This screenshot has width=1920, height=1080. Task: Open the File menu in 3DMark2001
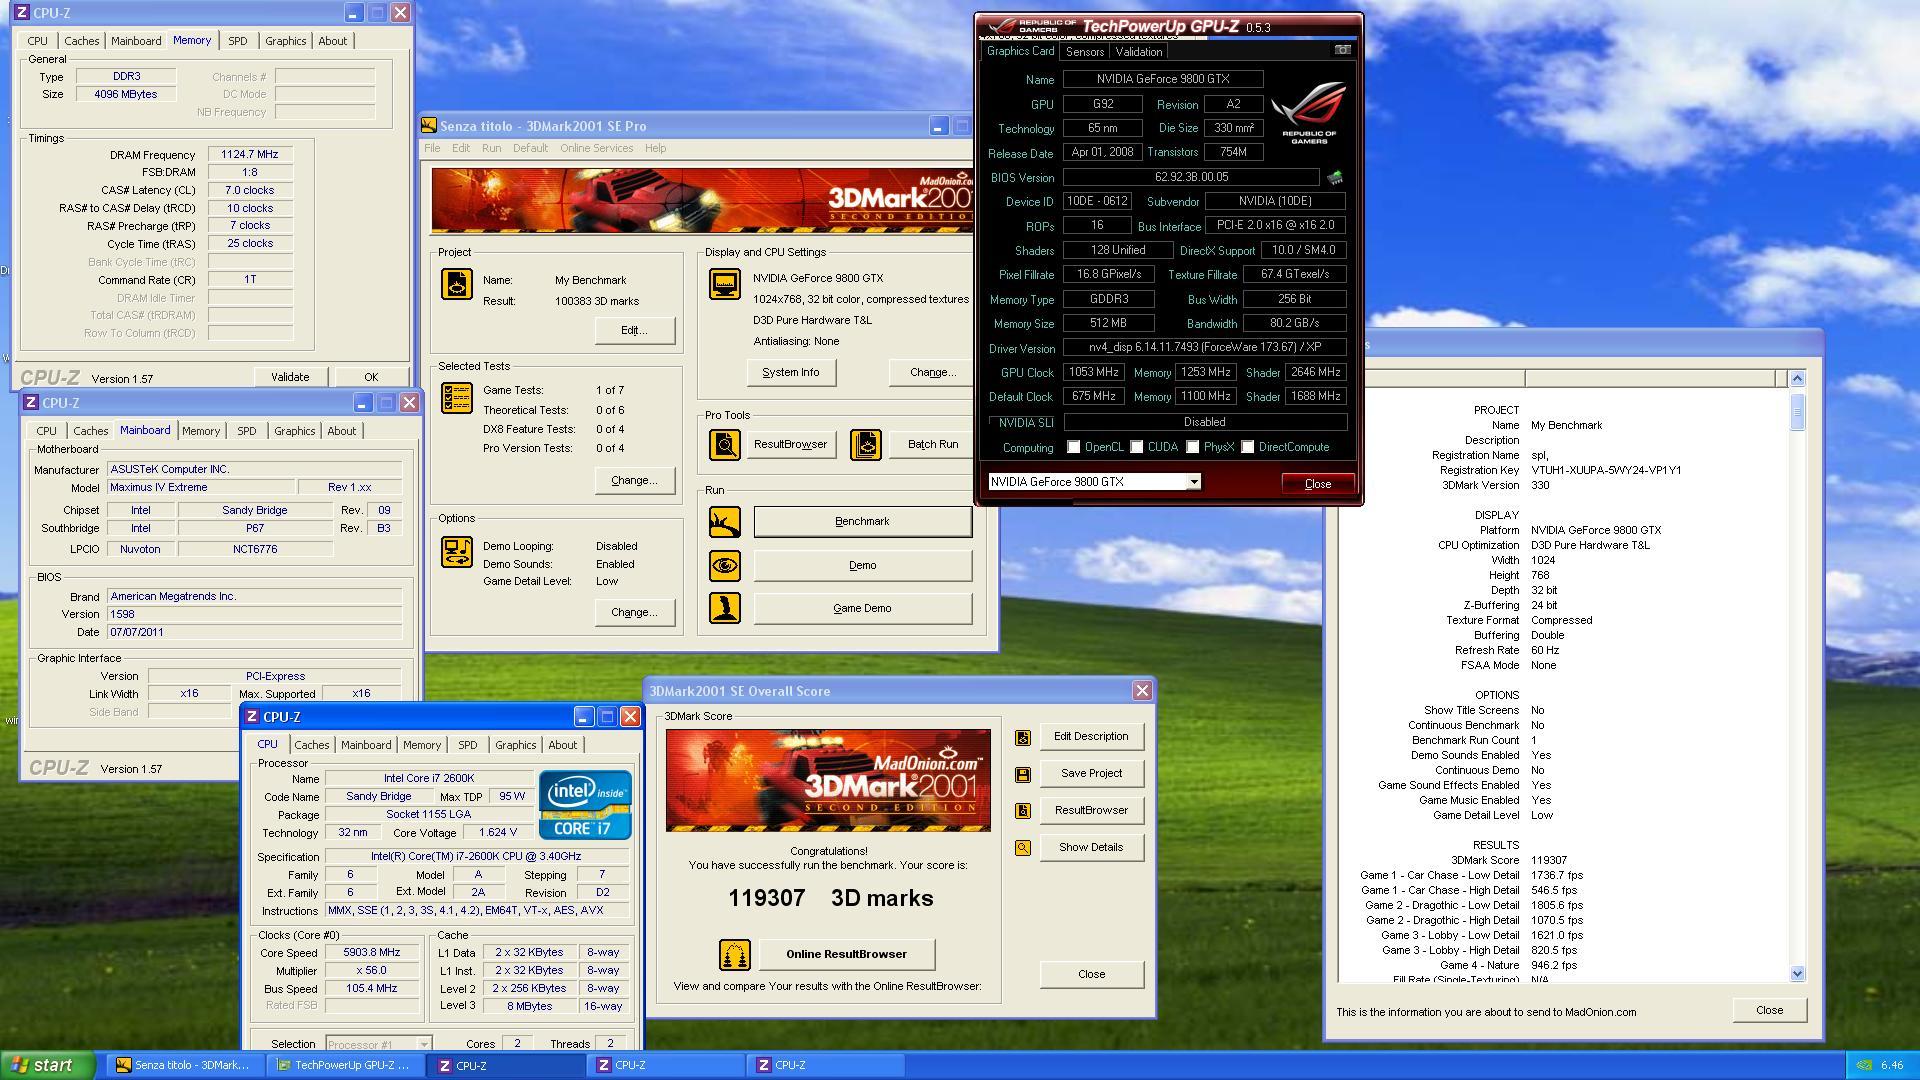tap(432, 148)
